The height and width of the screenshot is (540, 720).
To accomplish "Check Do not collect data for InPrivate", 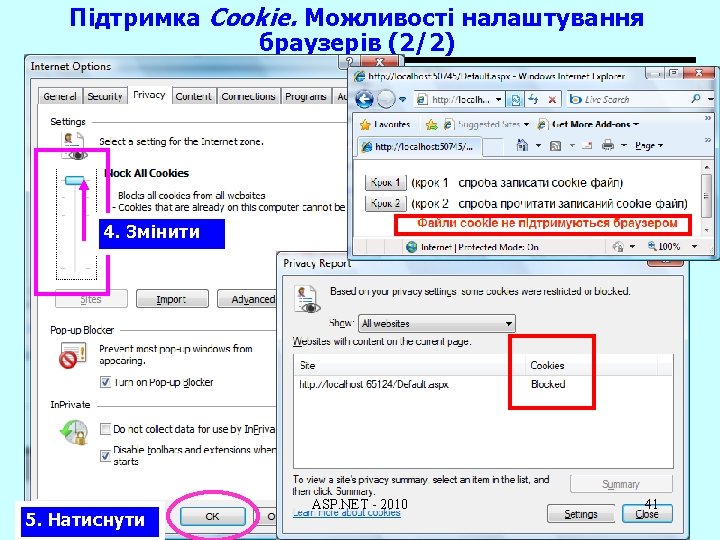I will click(105, 429).
